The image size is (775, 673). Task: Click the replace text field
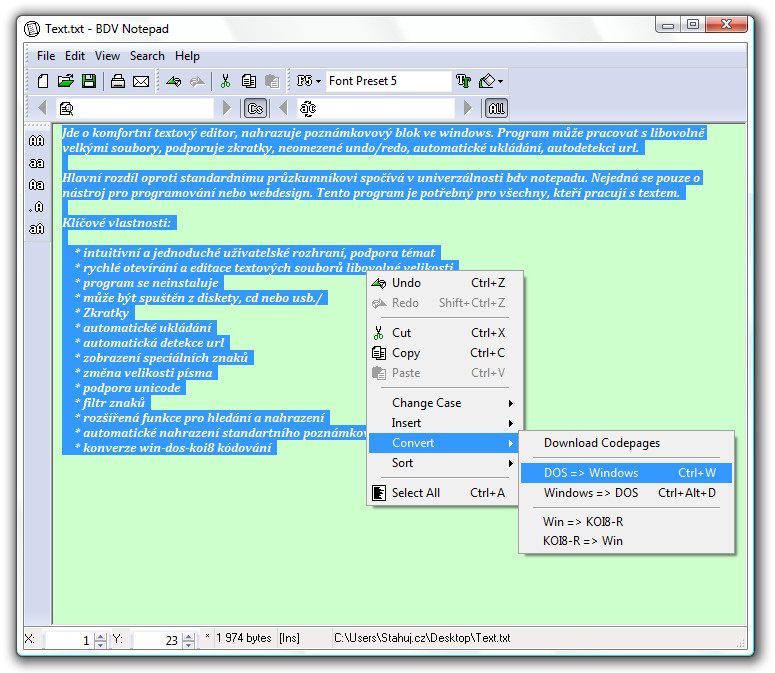click(376, 108)
